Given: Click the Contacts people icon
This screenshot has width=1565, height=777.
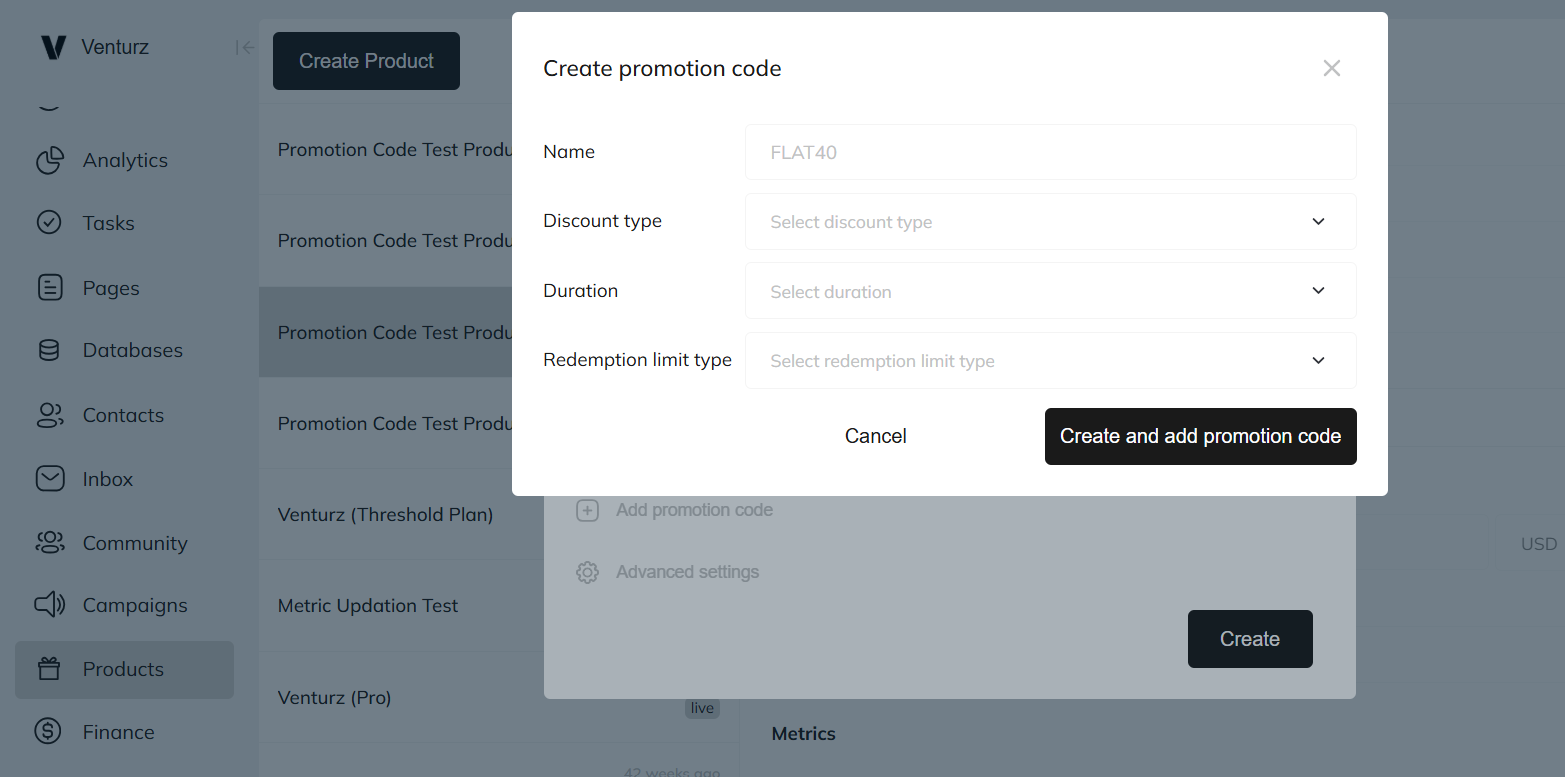Looking at the screenshot, I should click(x=49, y=415).
